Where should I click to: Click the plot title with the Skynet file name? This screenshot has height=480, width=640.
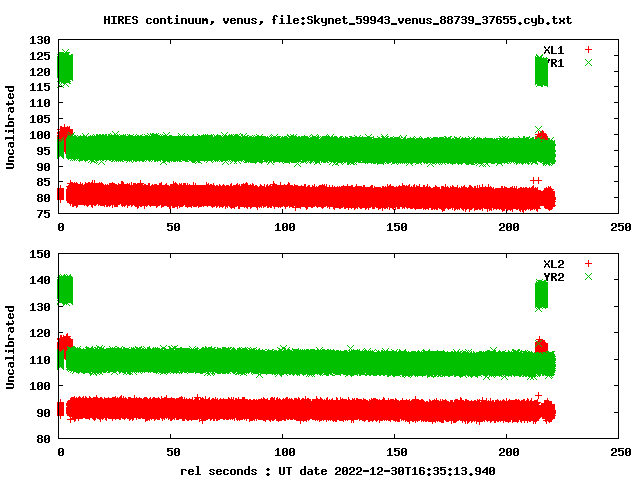(x=337, y=20)
